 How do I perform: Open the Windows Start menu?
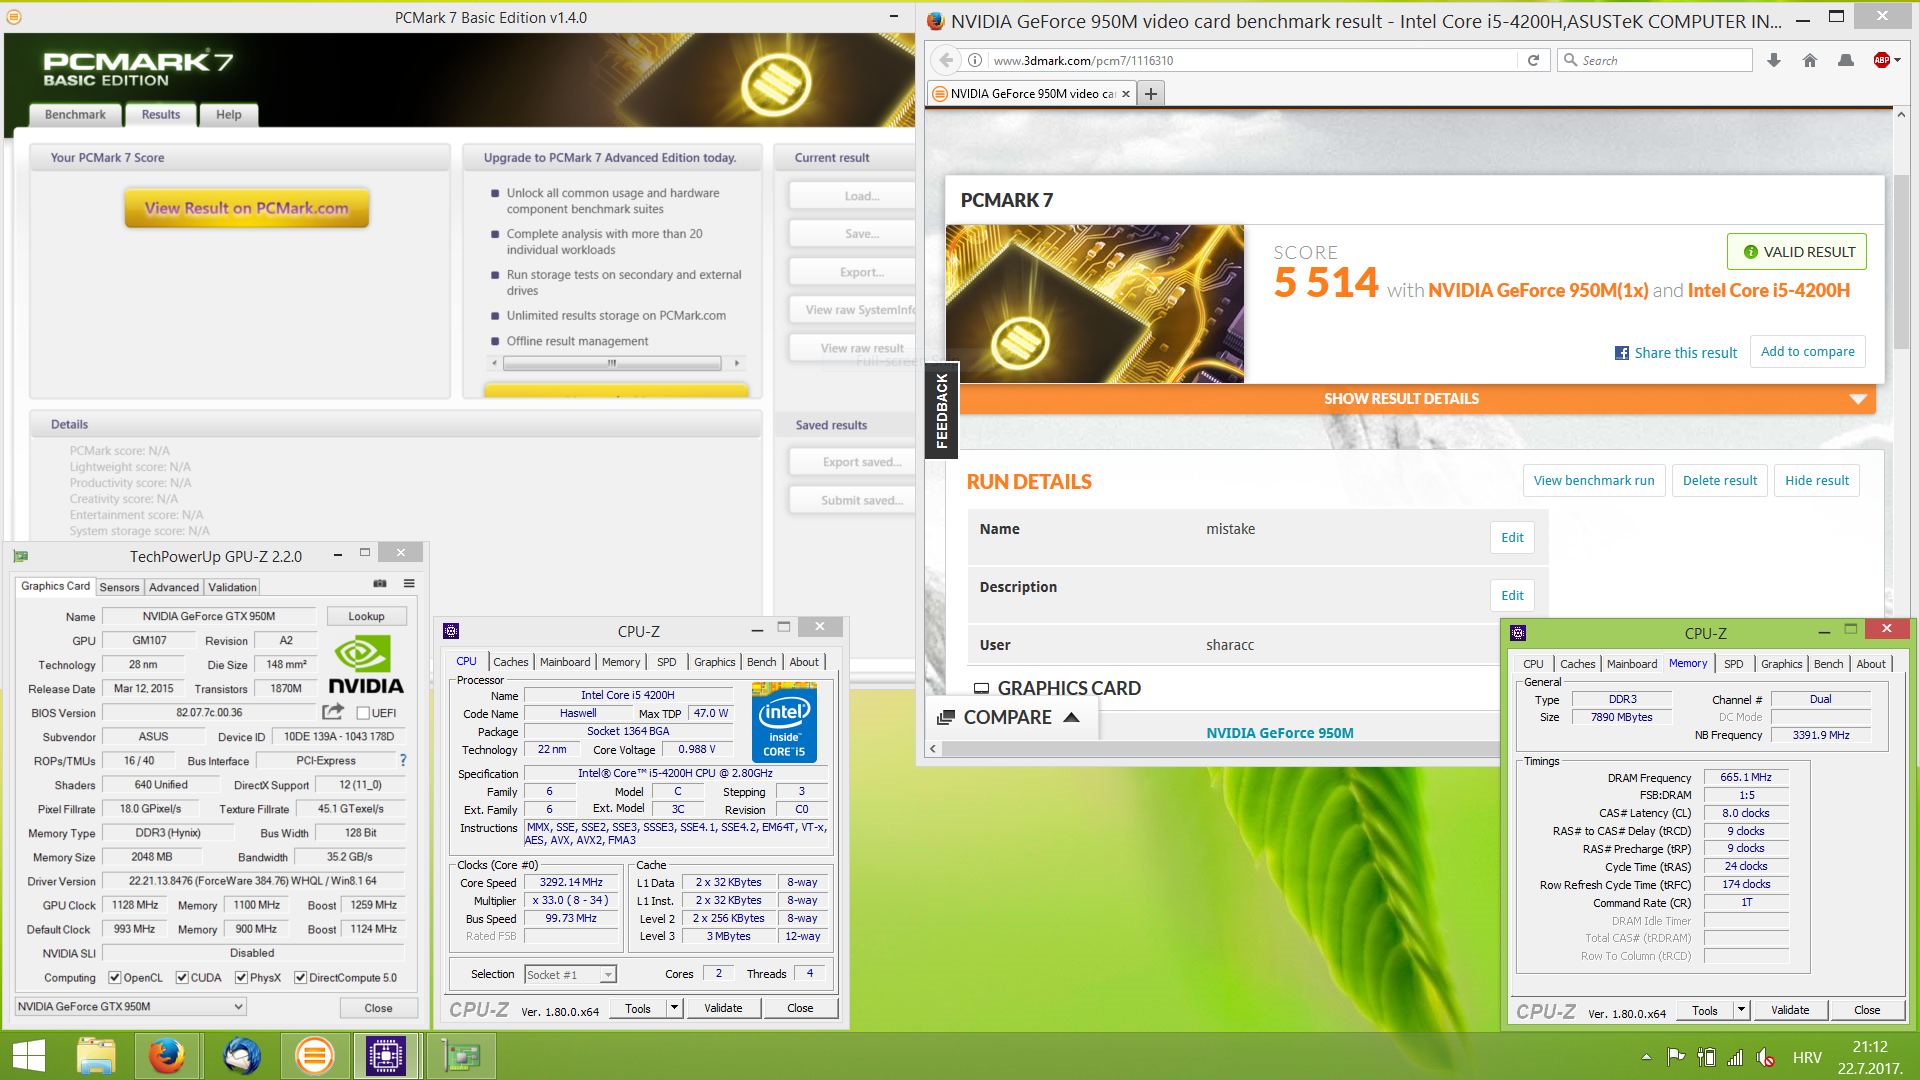29,1056
